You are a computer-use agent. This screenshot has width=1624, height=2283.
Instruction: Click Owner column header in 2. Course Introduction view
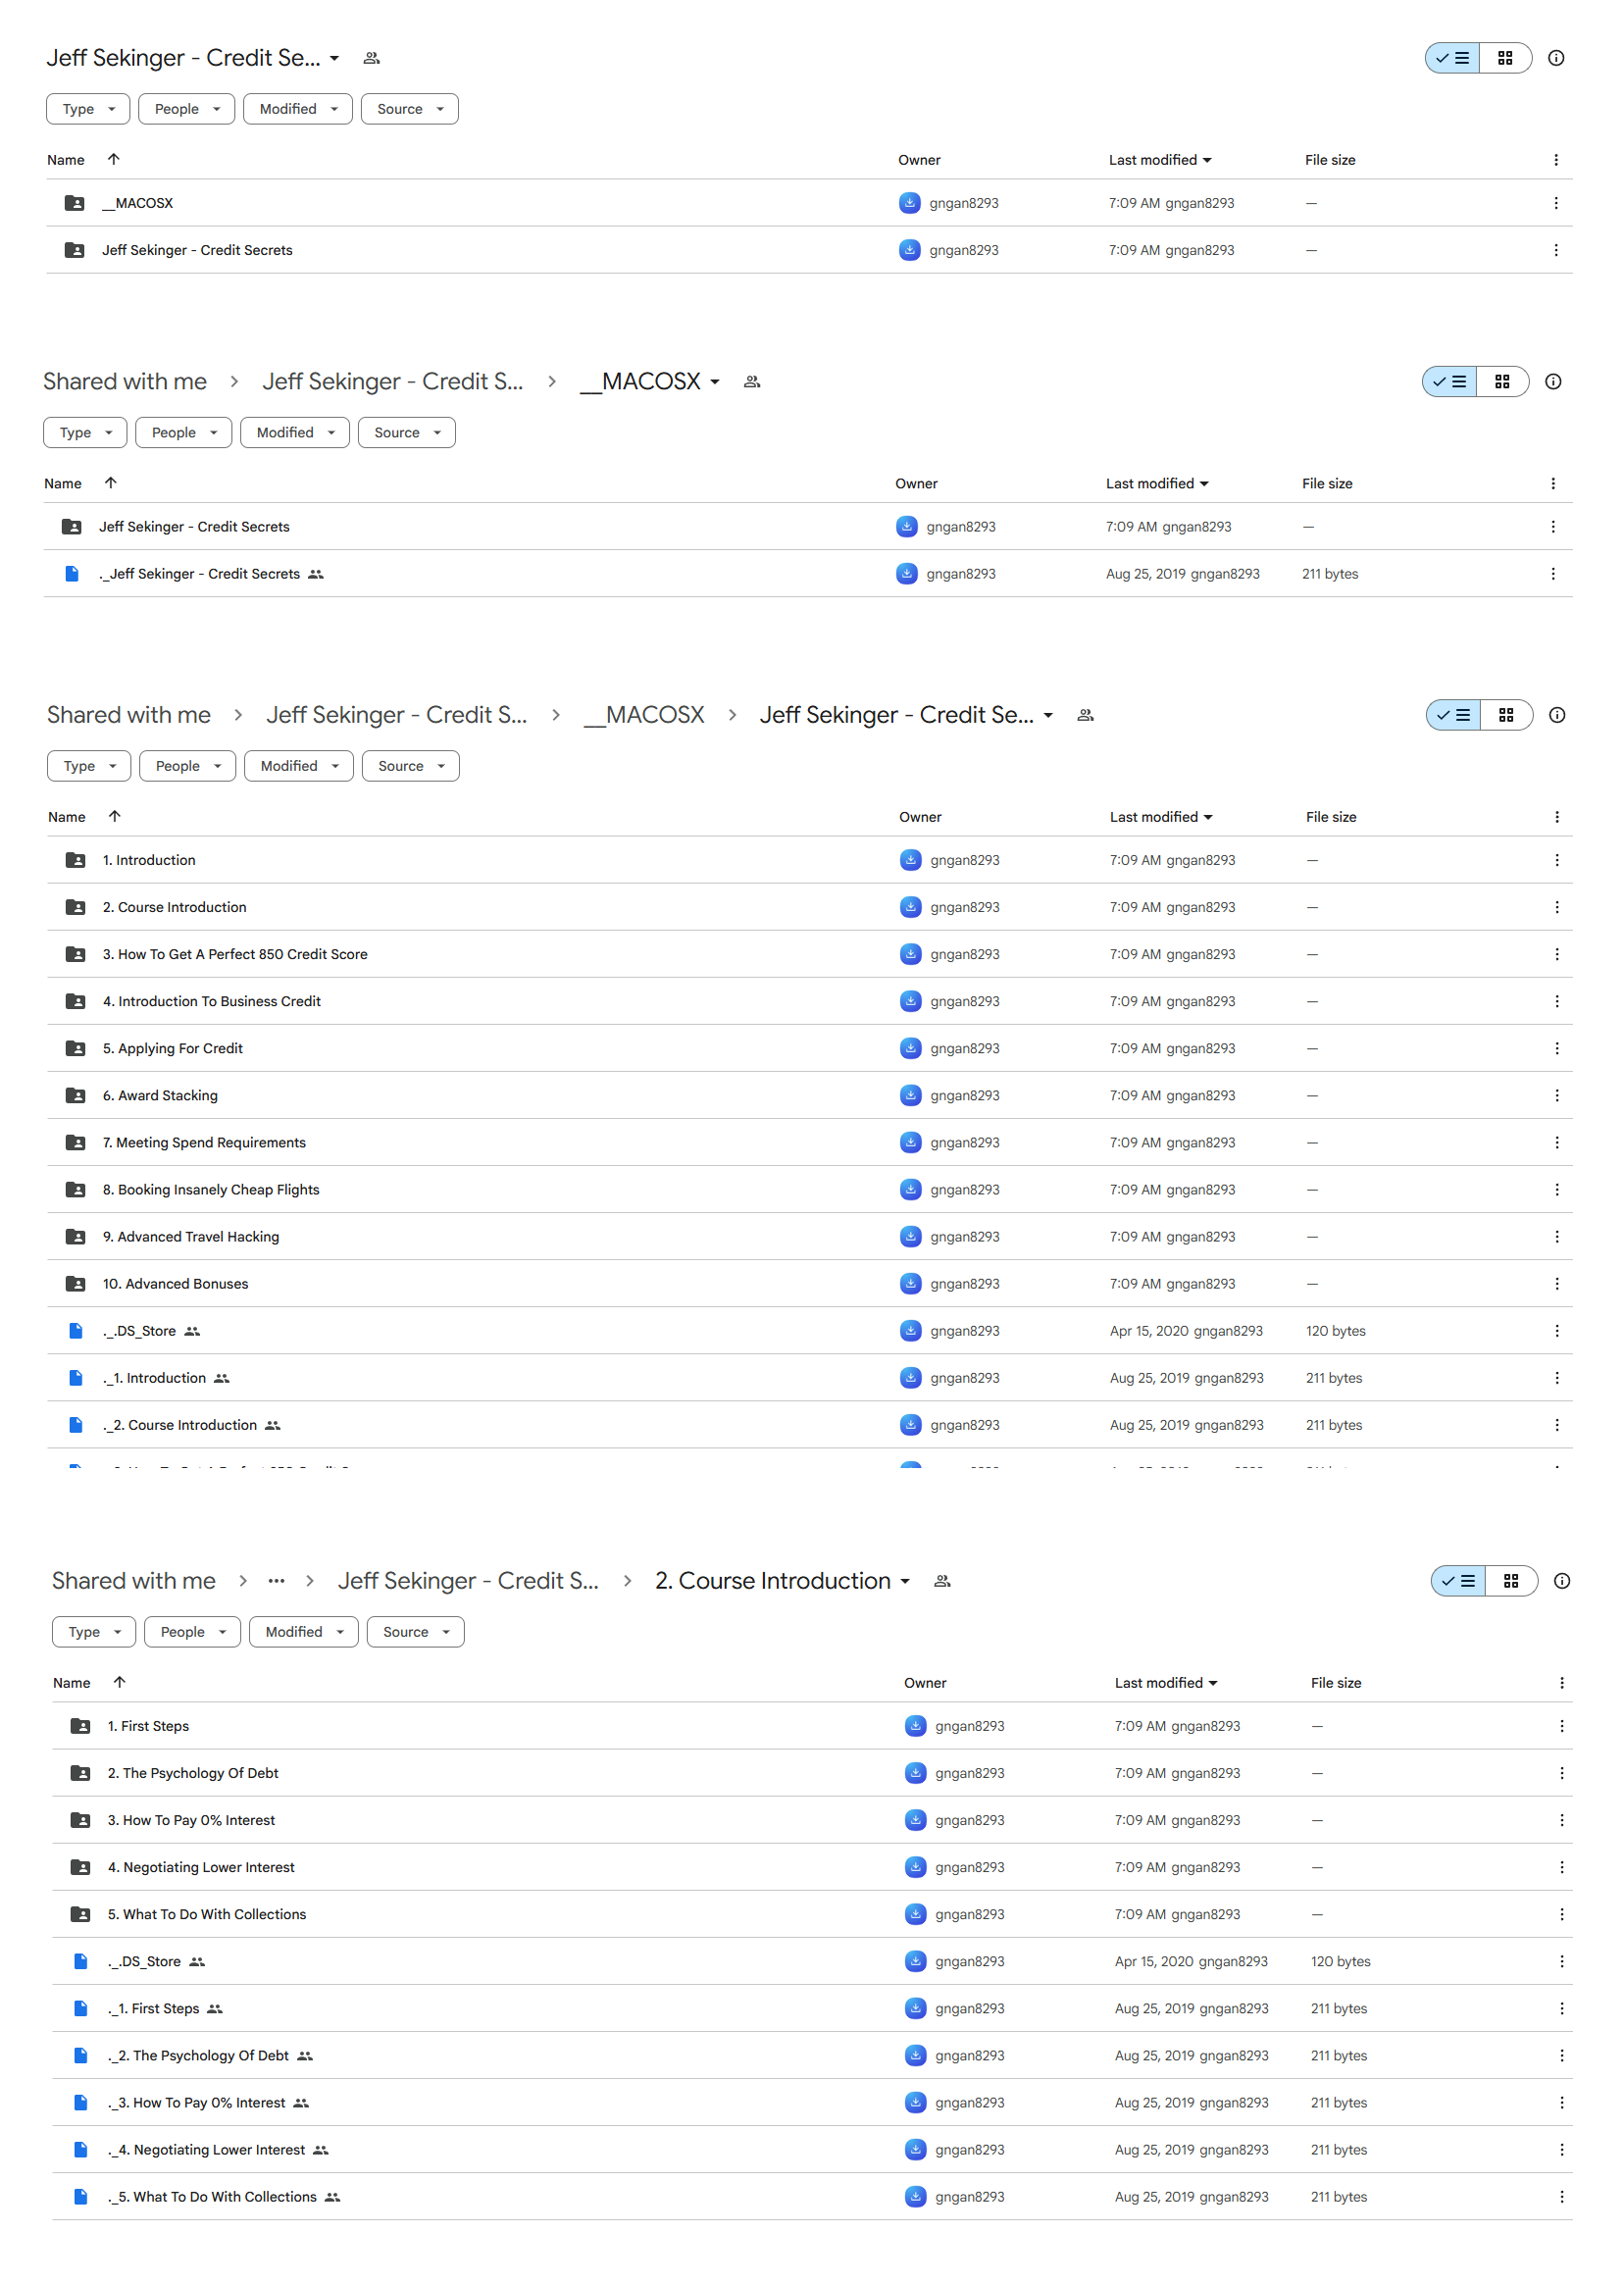click(x=925, y=1683)
